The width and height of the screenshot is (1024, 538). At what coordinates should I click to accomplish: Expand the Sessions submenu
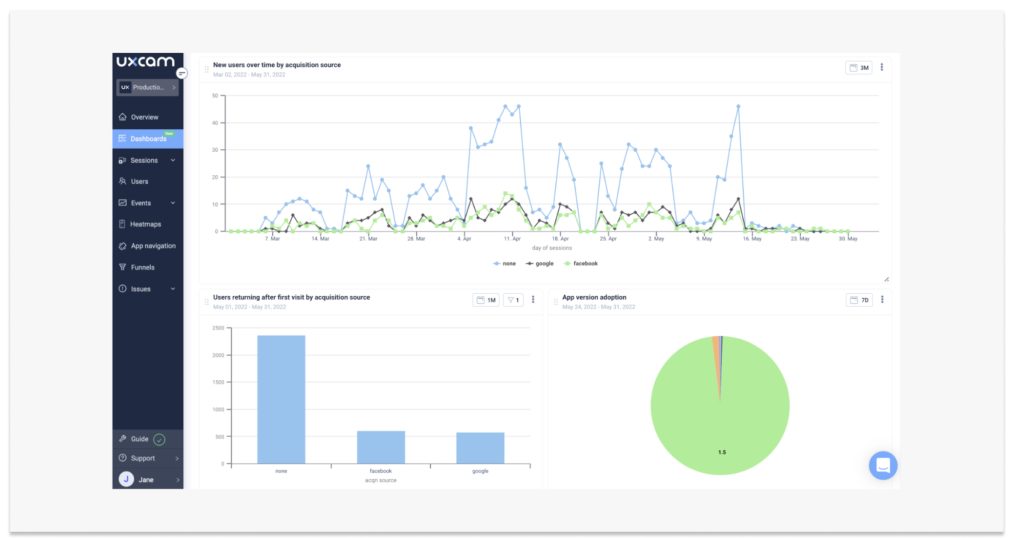point(172,160)
